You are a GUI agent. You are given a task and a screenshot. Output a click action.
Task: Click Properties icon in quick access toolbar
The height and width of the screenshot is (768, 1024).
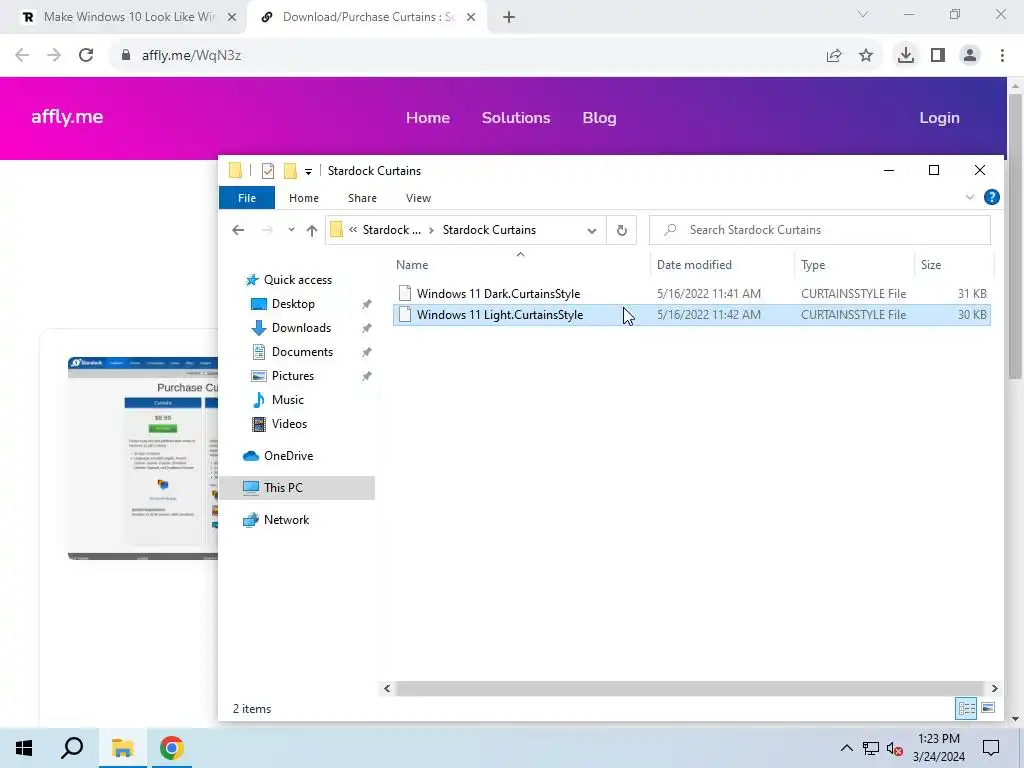click(268, 171)
